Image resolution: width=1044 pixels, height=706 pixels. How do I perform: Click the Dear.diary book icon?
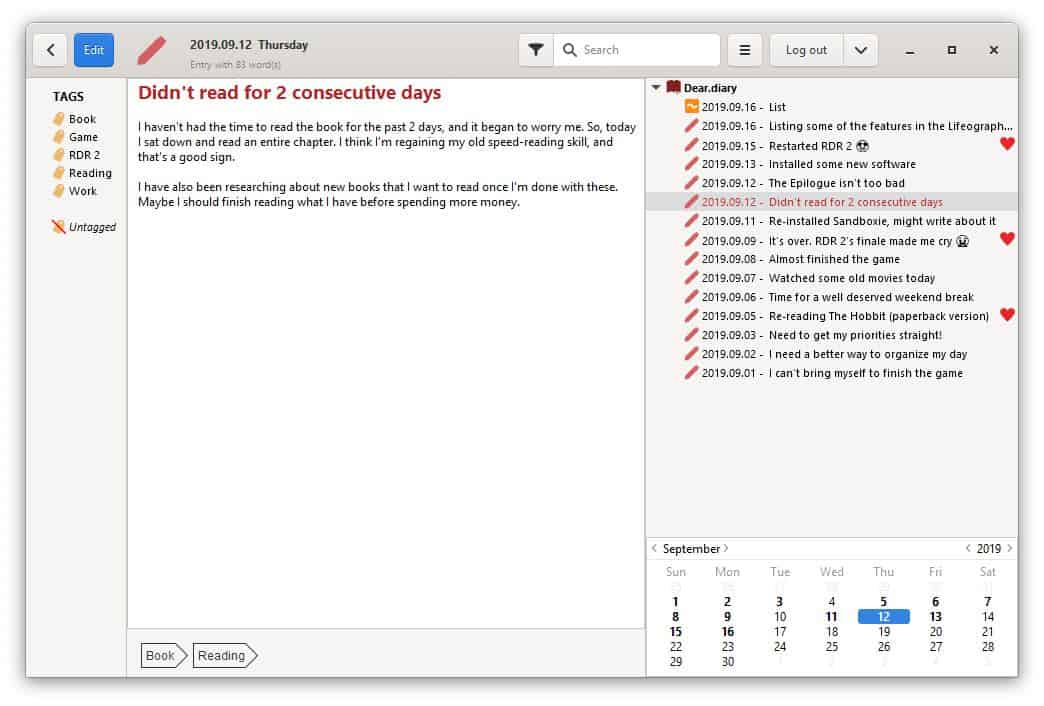(x=672, y=87)
